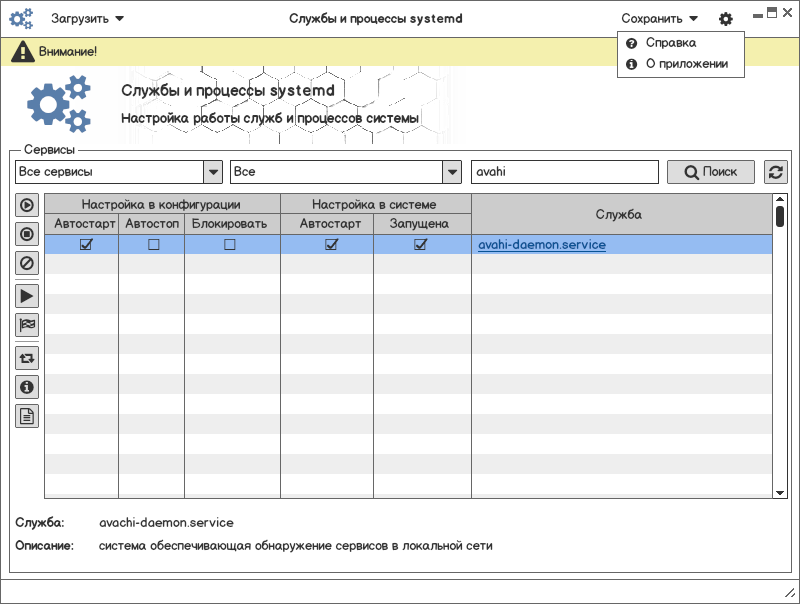800x604 pixels.
Task: Check Блокировать checkbox for avahi-daemon
Action: coord(229,244)
